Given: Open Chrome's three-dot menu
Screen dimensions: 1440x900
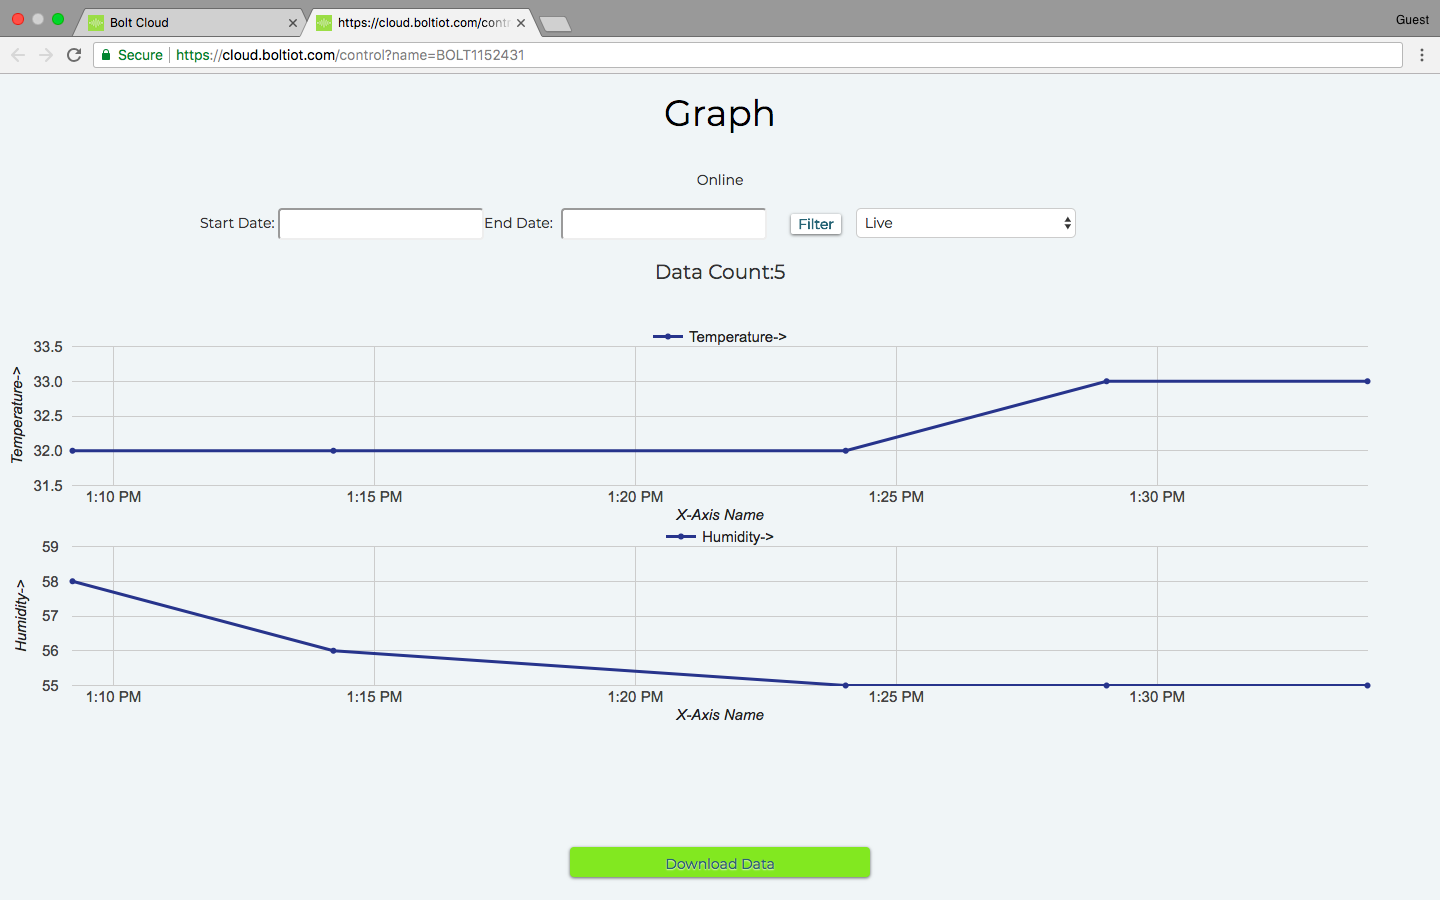Looking at the screenshot, I should point(1422,55).
